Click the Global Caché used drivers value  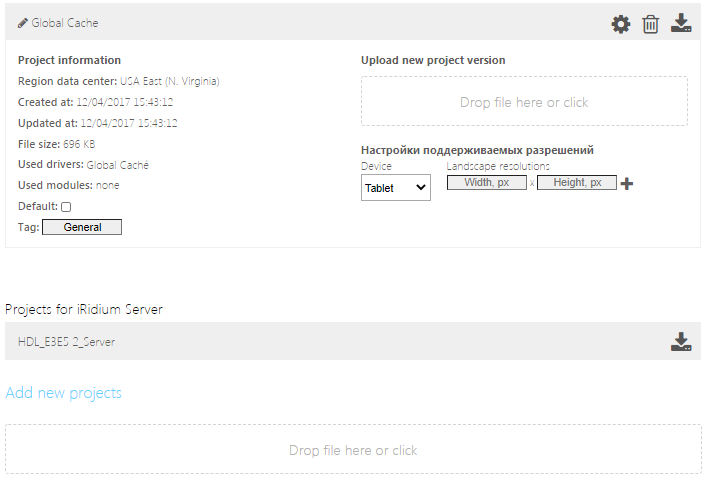[118, 165]
